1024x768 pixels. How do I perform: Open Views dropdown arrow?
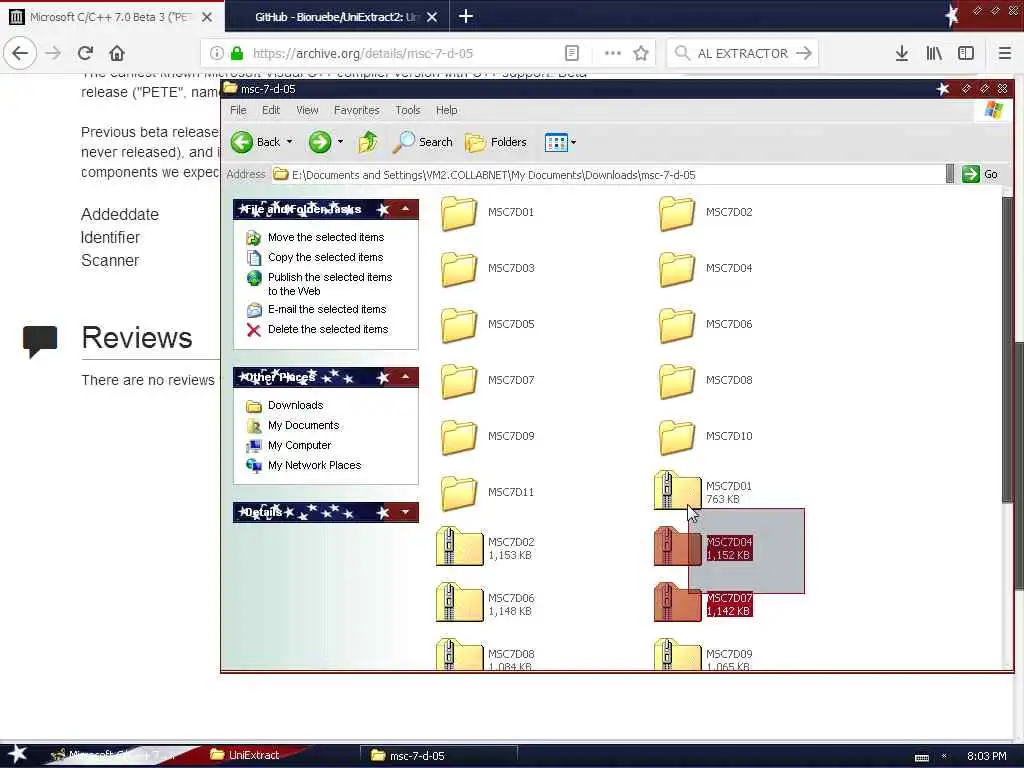pos(573,142)
